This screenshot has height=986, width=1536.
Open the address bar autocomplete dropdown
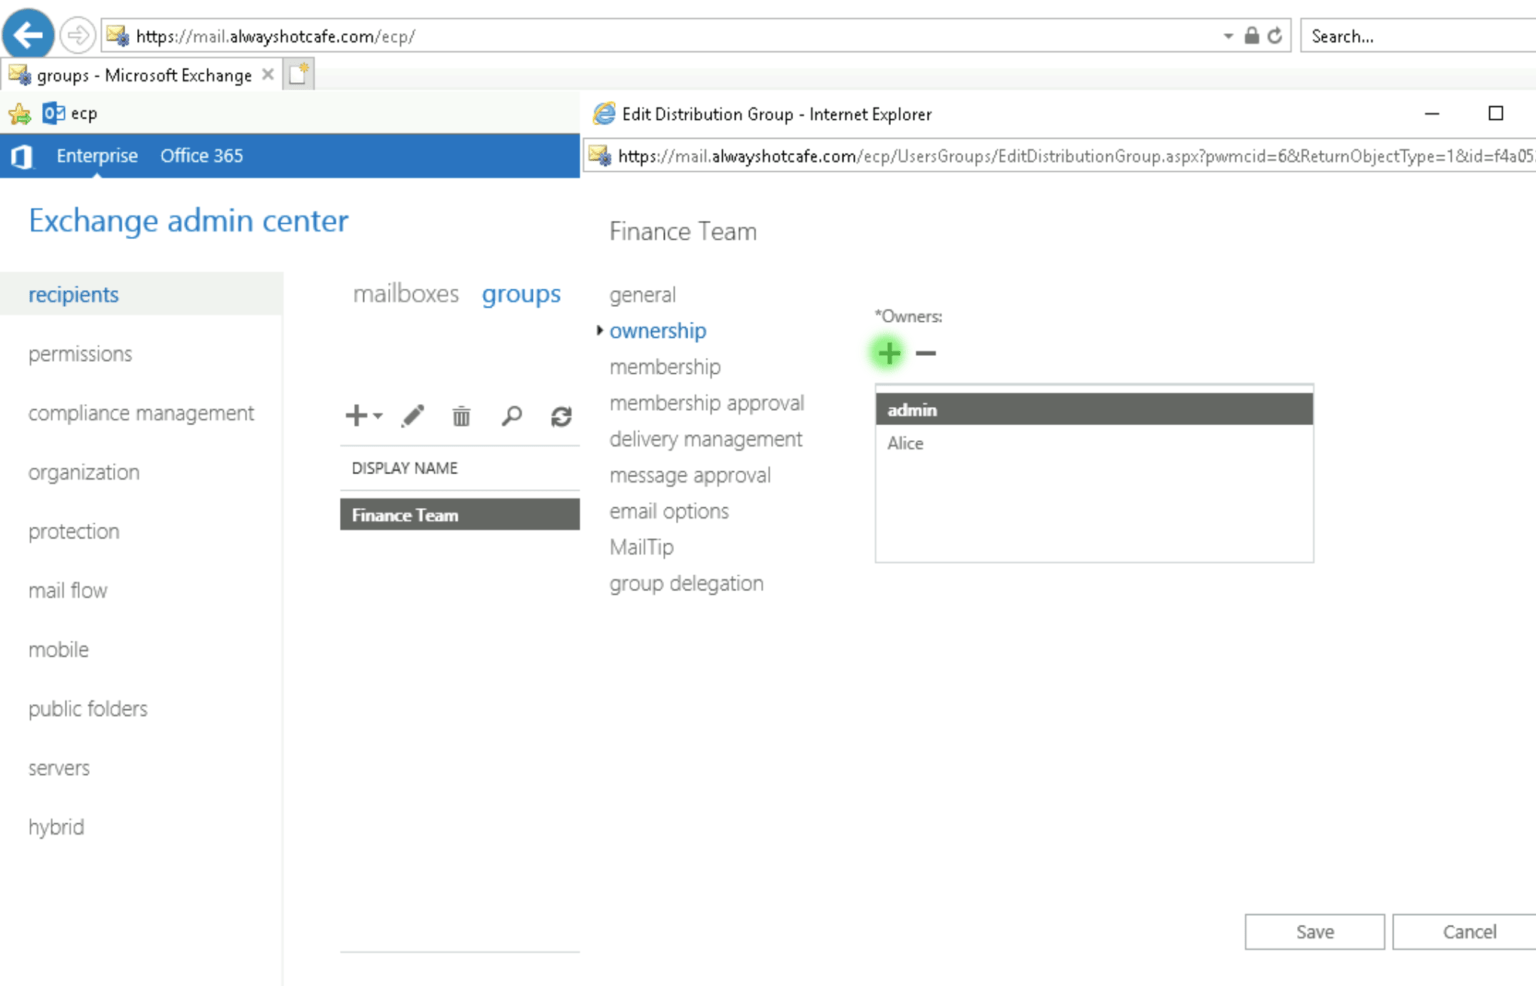(1228, 34)
